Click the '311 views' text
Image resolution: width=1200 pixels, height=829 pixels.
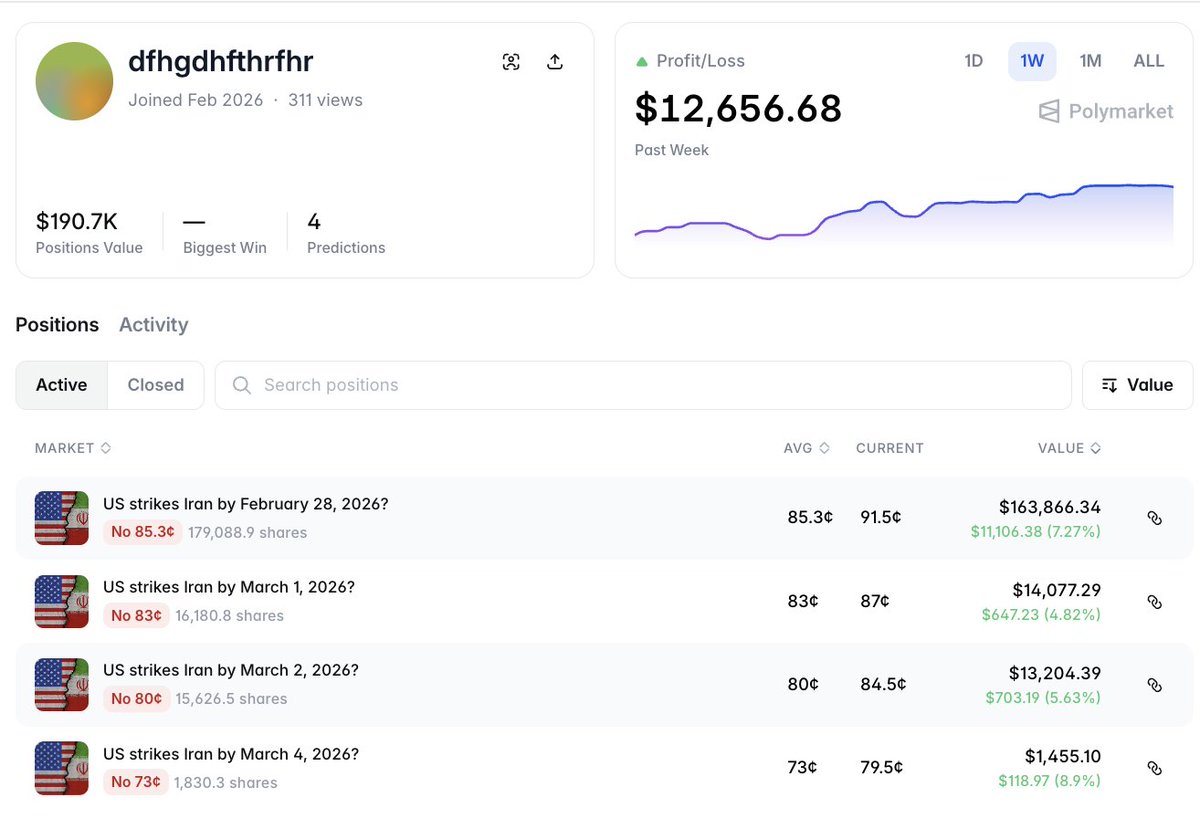point(325,100)
